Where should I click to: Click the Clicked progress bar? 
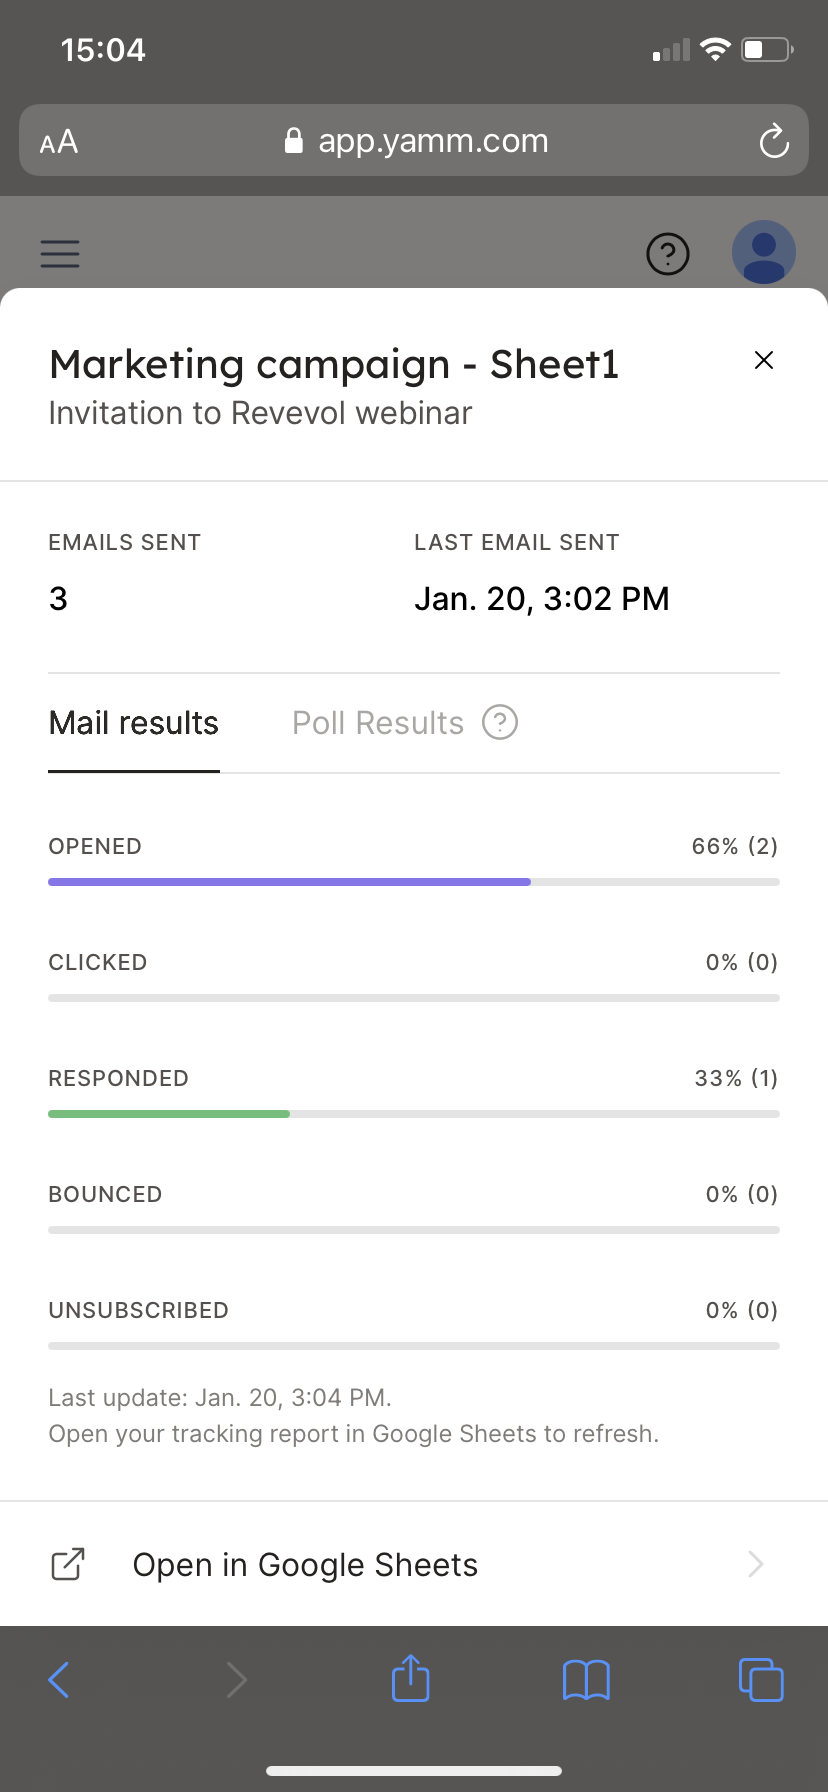tap(414, 998)
